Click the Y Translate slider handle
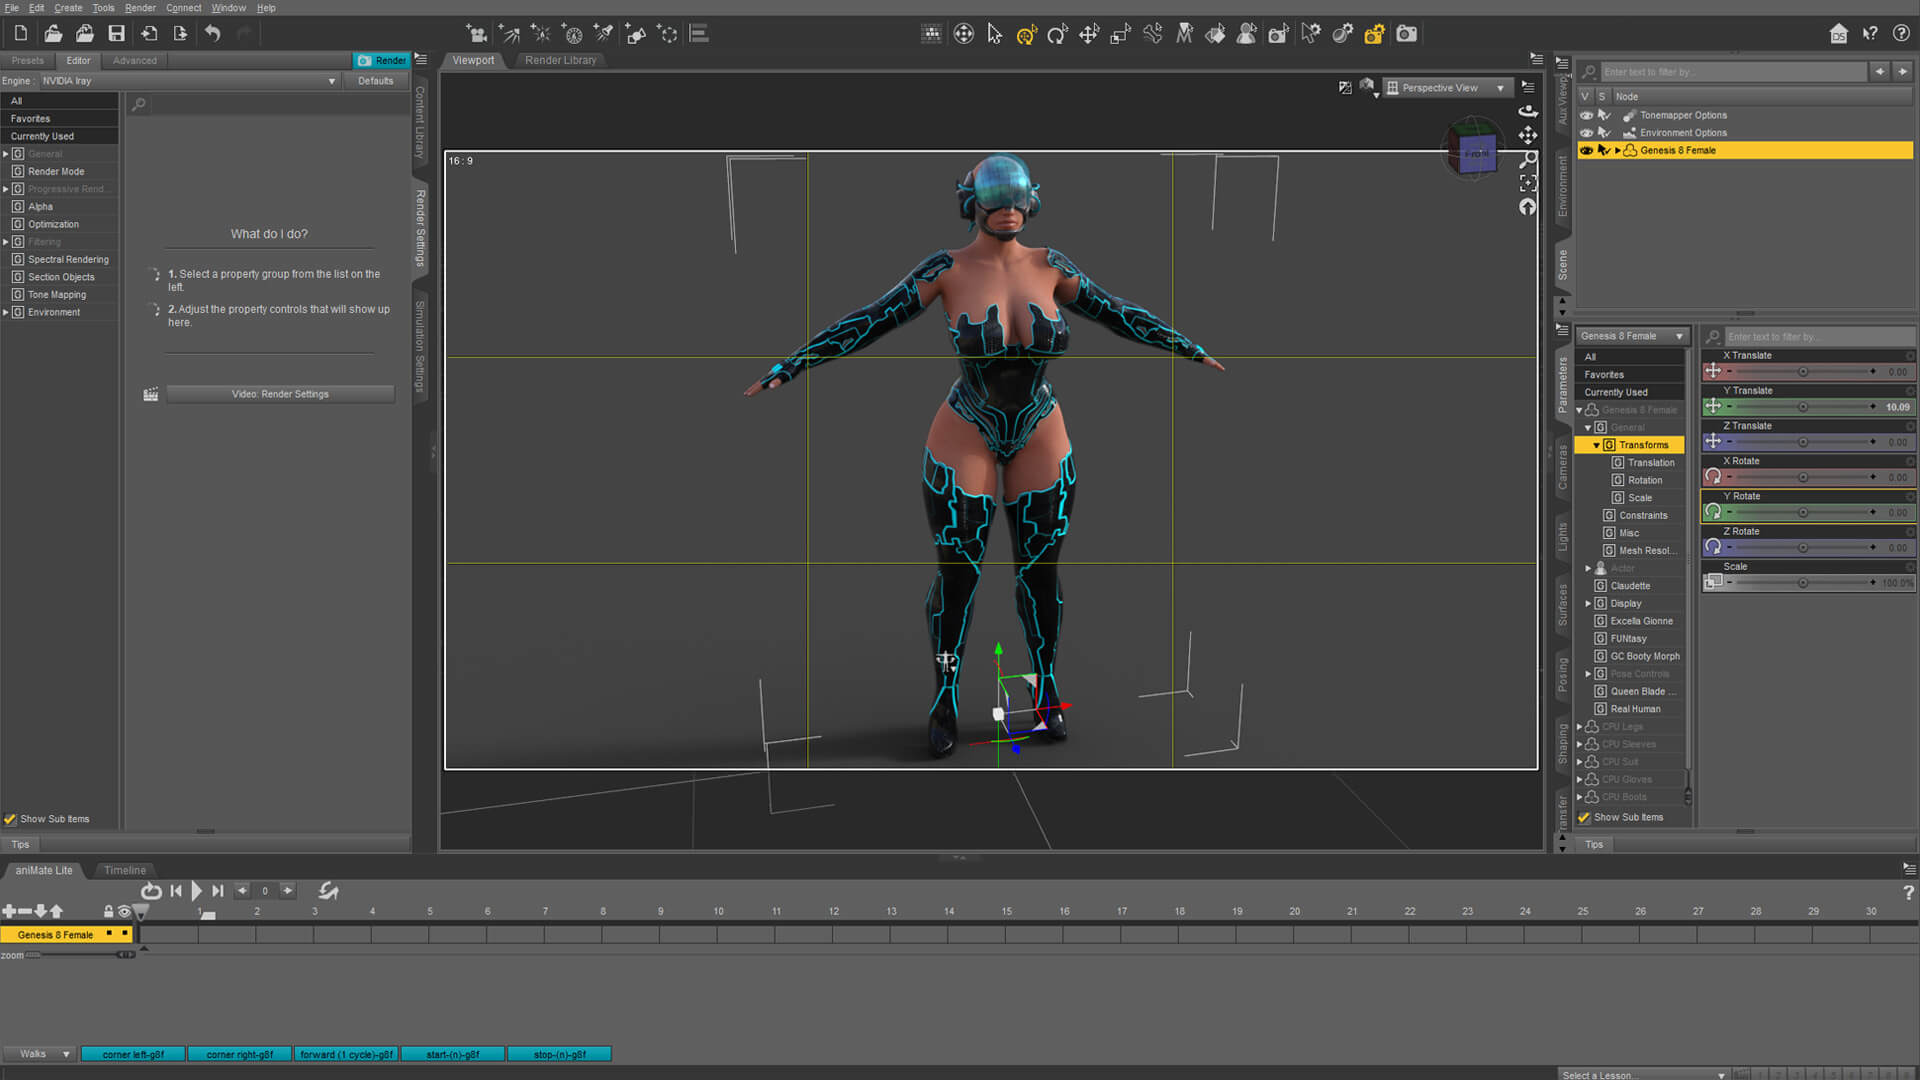Viewport: 1920px width, 1080px height. coord(1802,407)
